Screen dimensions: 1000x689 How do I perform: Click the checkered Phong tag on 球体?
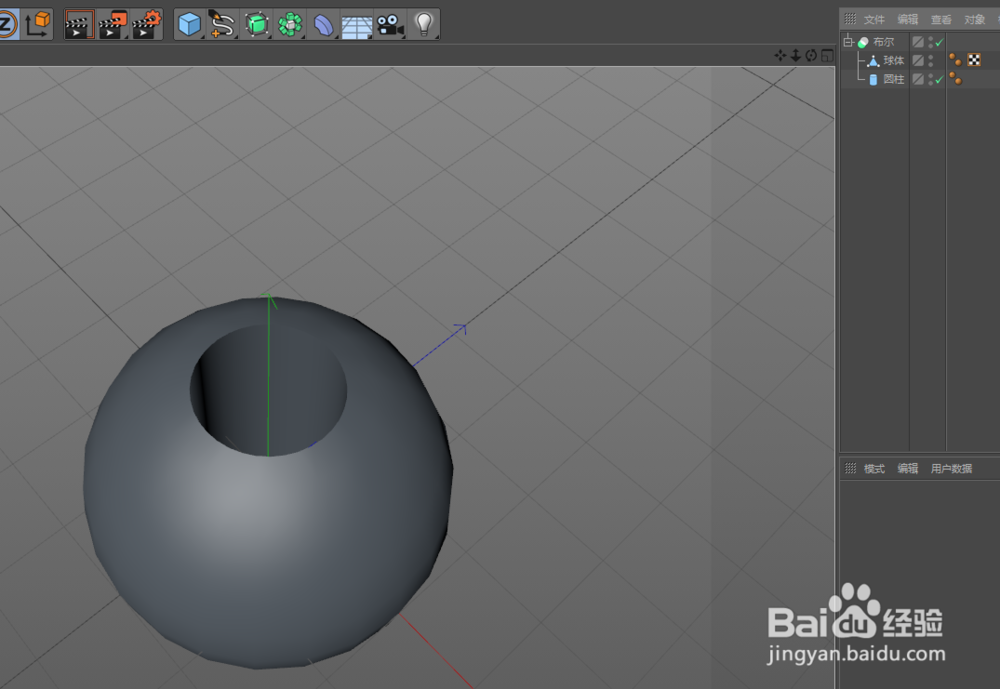coord(974,60)
